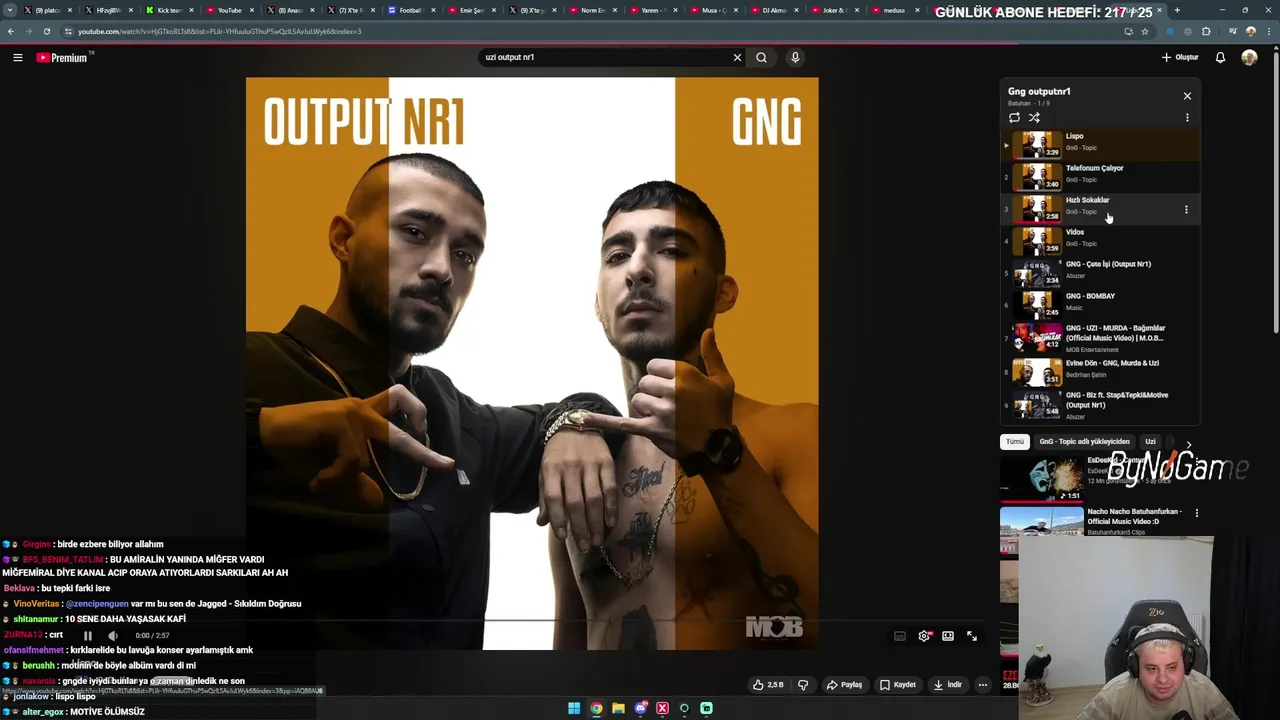Viewport: 1280px width, 720px height.
Task: Play Lispo in the playlist
Action: pyautogui.click(x=1100, y=145)
